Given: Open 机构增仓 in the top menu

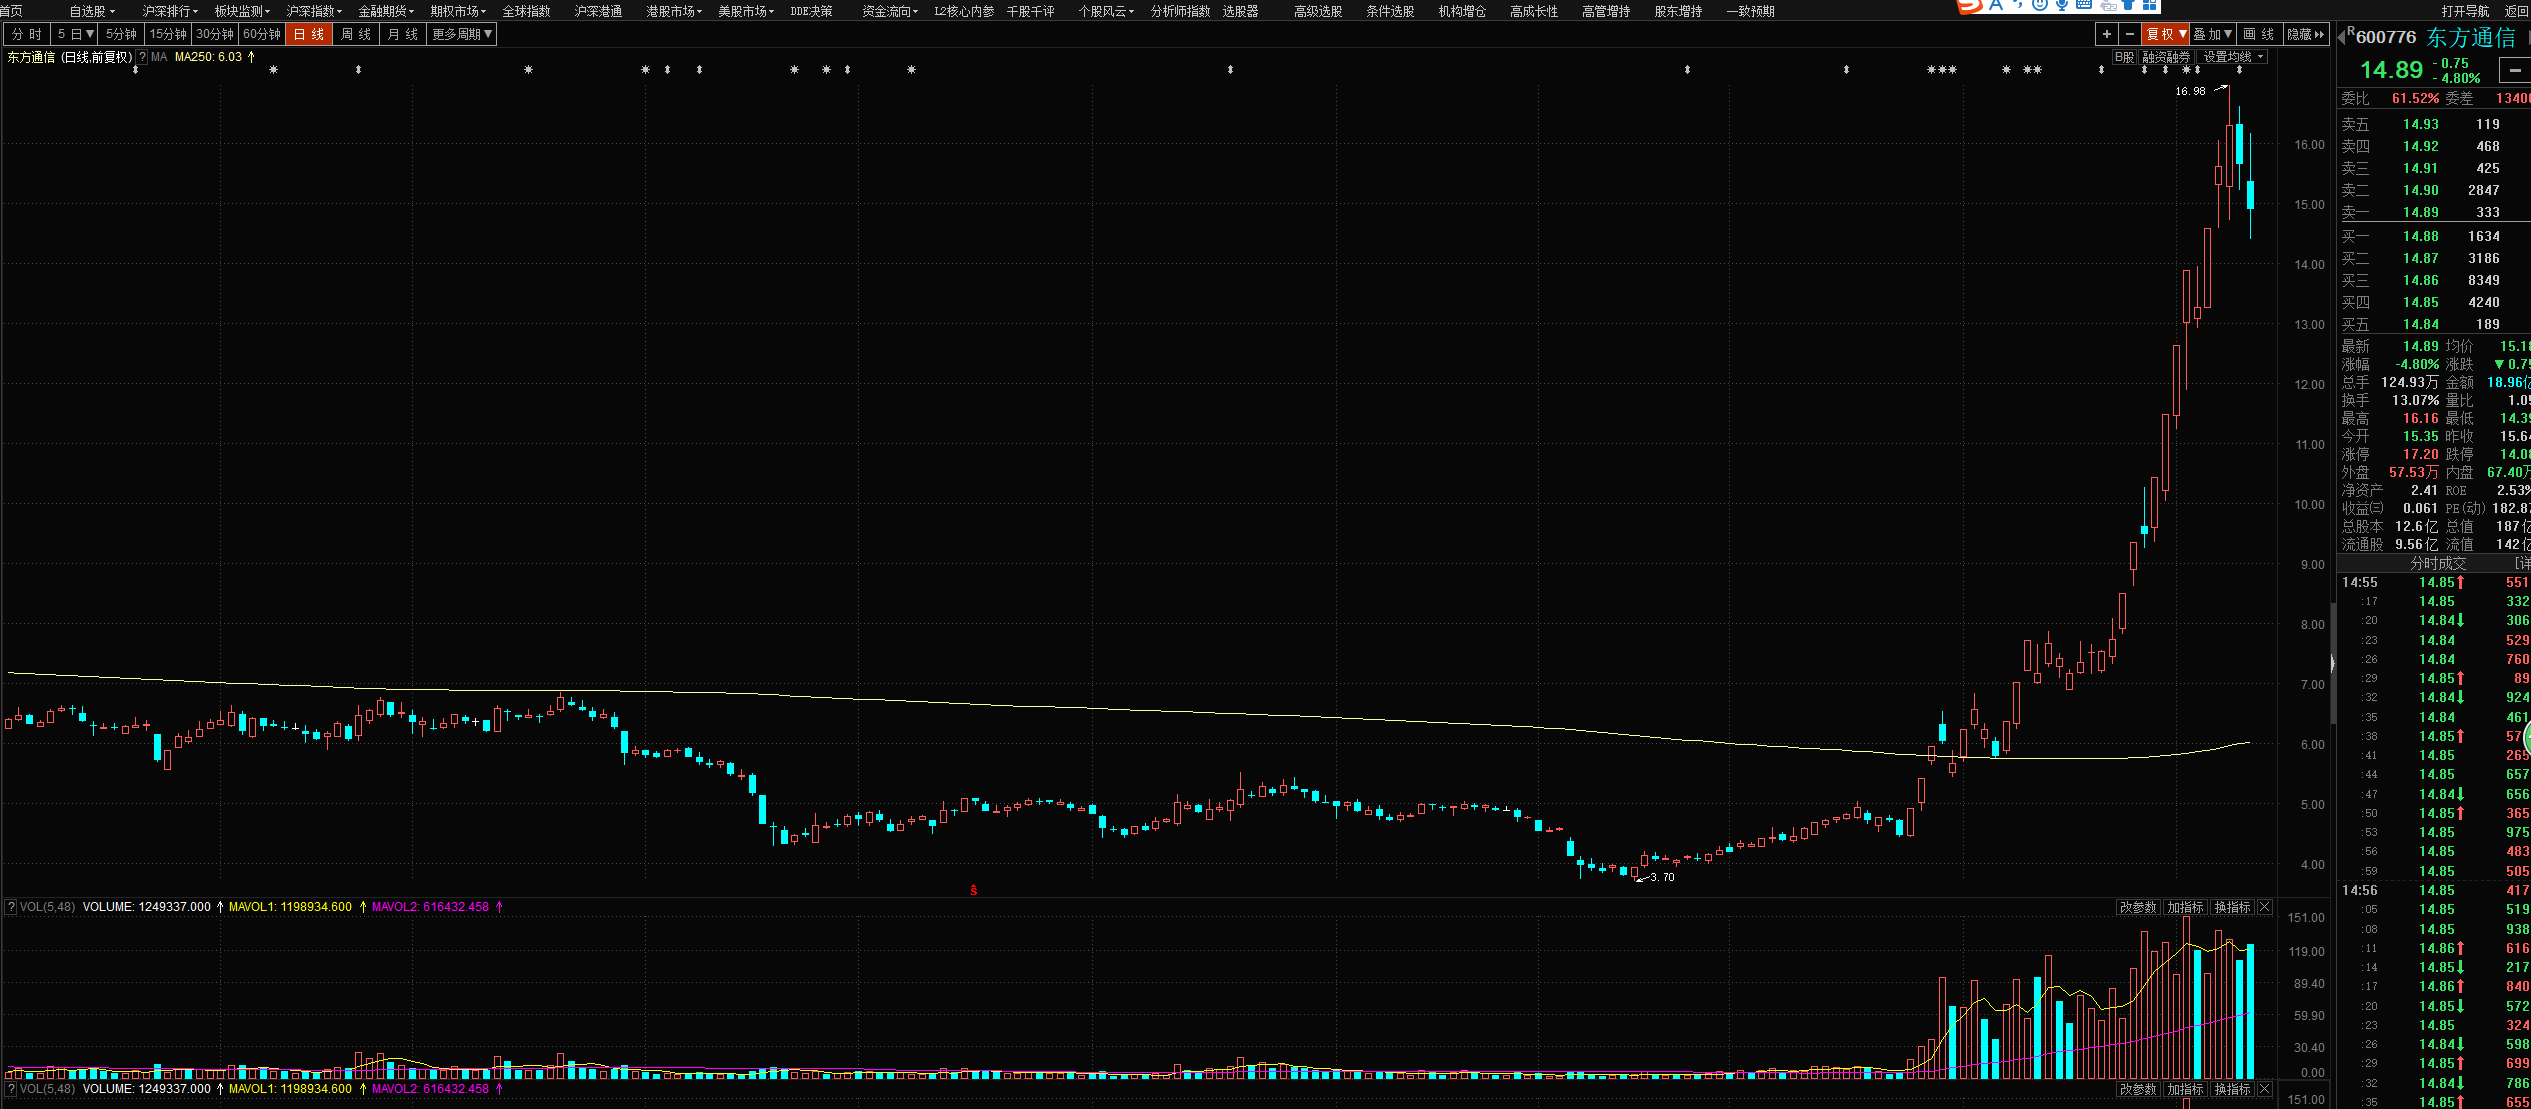Looking at the screenshot, I should click(x=1462, y=11).
